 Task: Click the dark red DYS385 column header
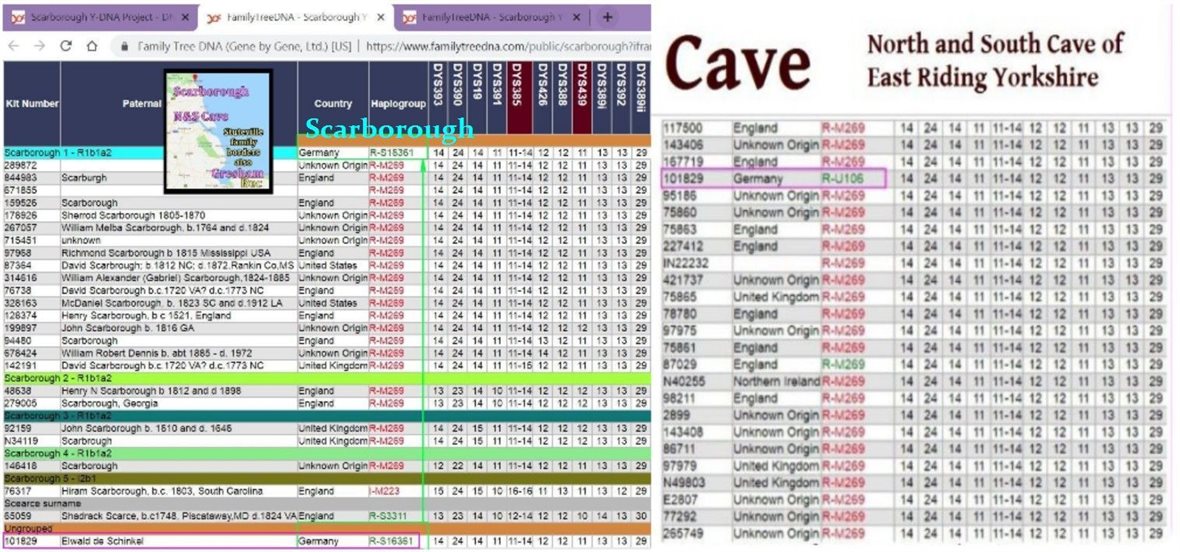click(518, 88)
